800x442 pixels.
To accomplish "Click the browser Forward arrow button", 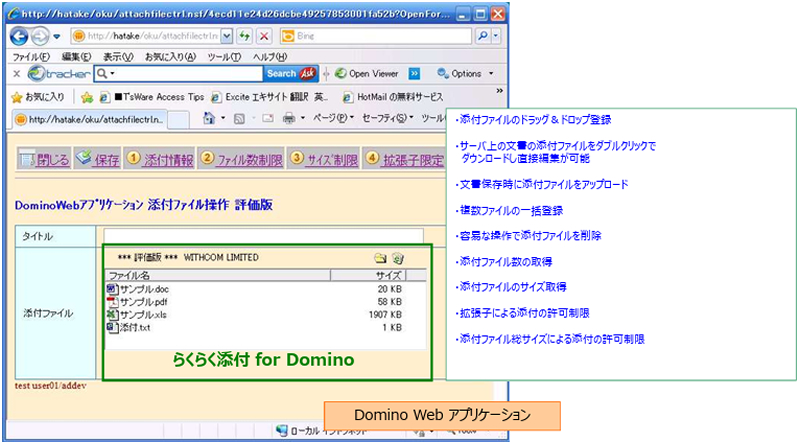I will [40, 36].
